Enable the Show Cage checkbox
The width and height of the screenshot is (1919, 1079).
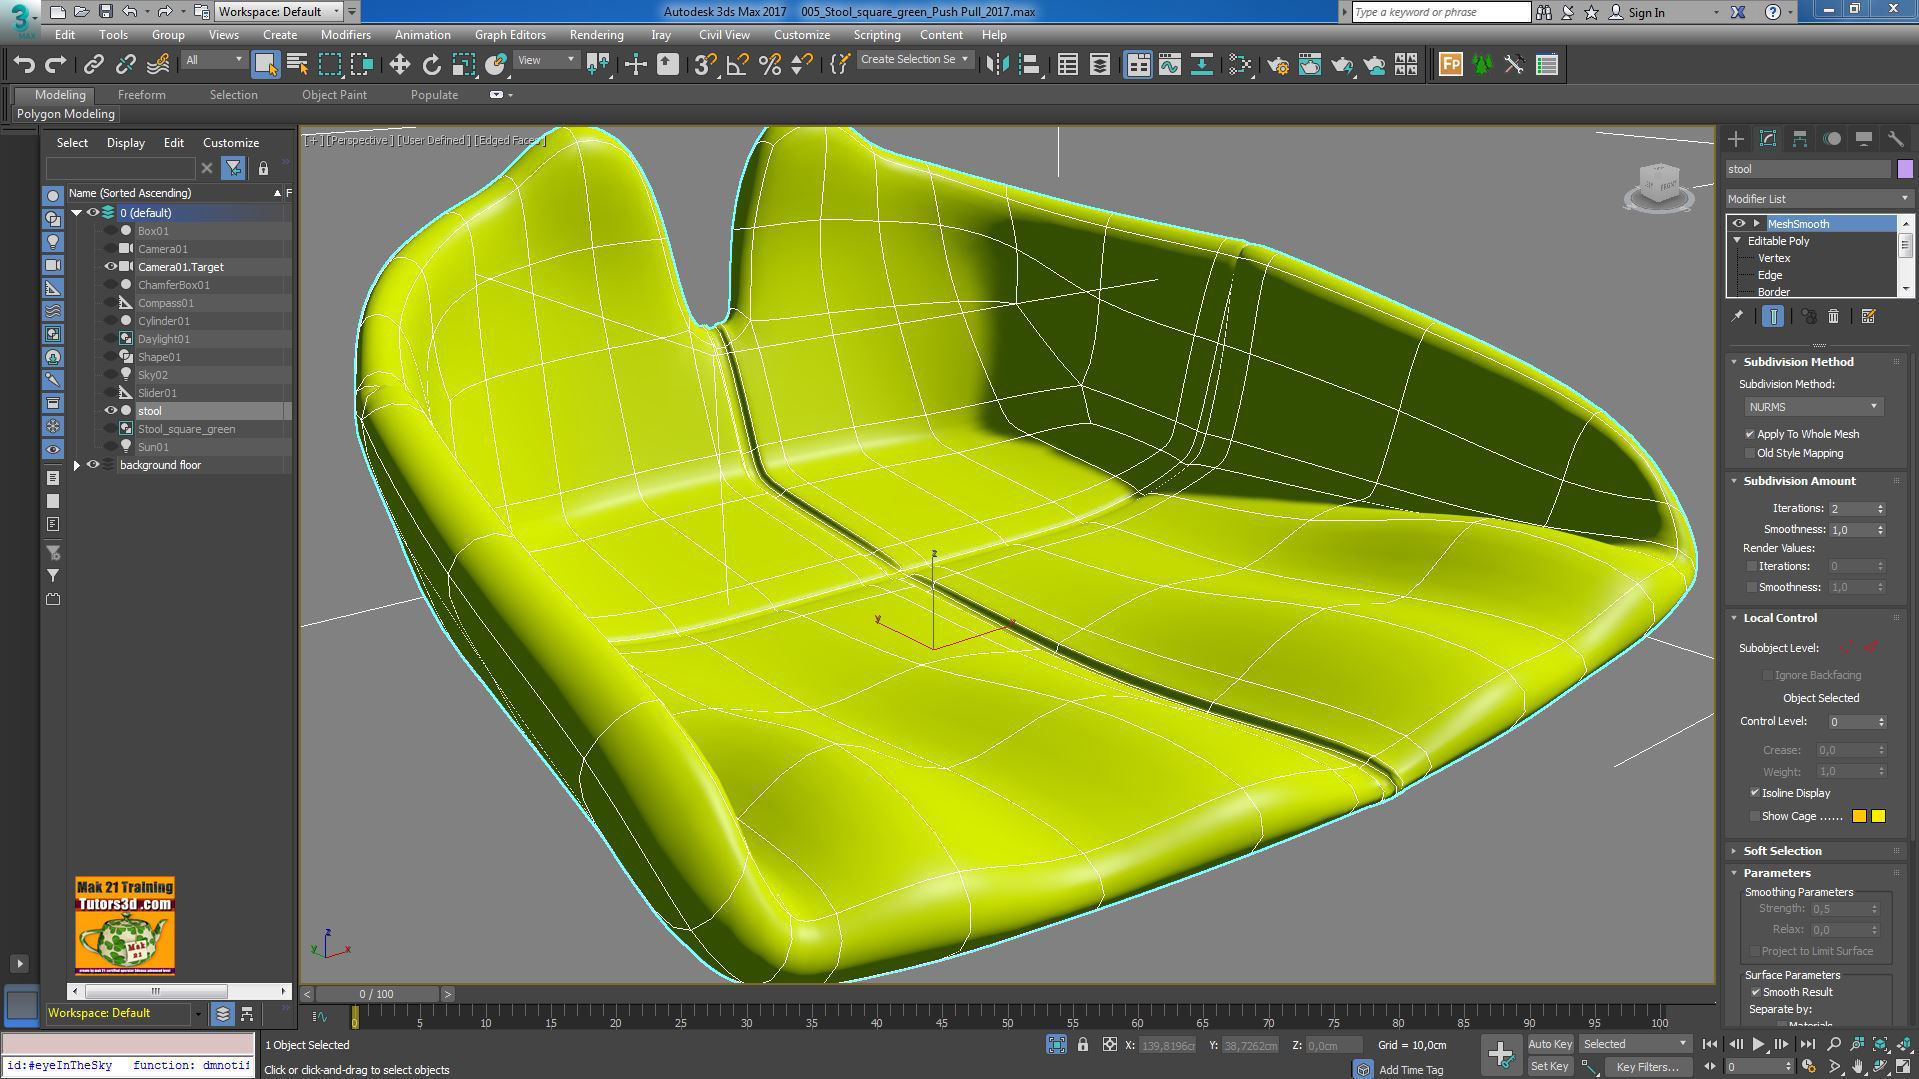(1755, 816)
